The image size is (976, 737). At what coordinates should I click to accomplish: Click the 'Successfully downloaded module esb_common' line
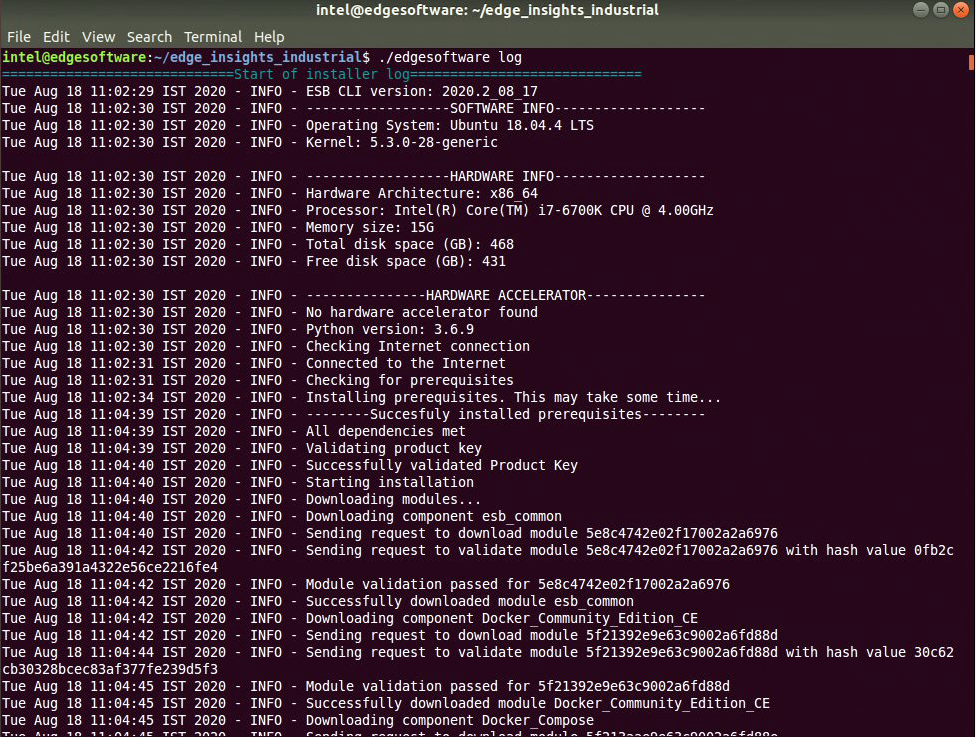click(x=317, y=601)
